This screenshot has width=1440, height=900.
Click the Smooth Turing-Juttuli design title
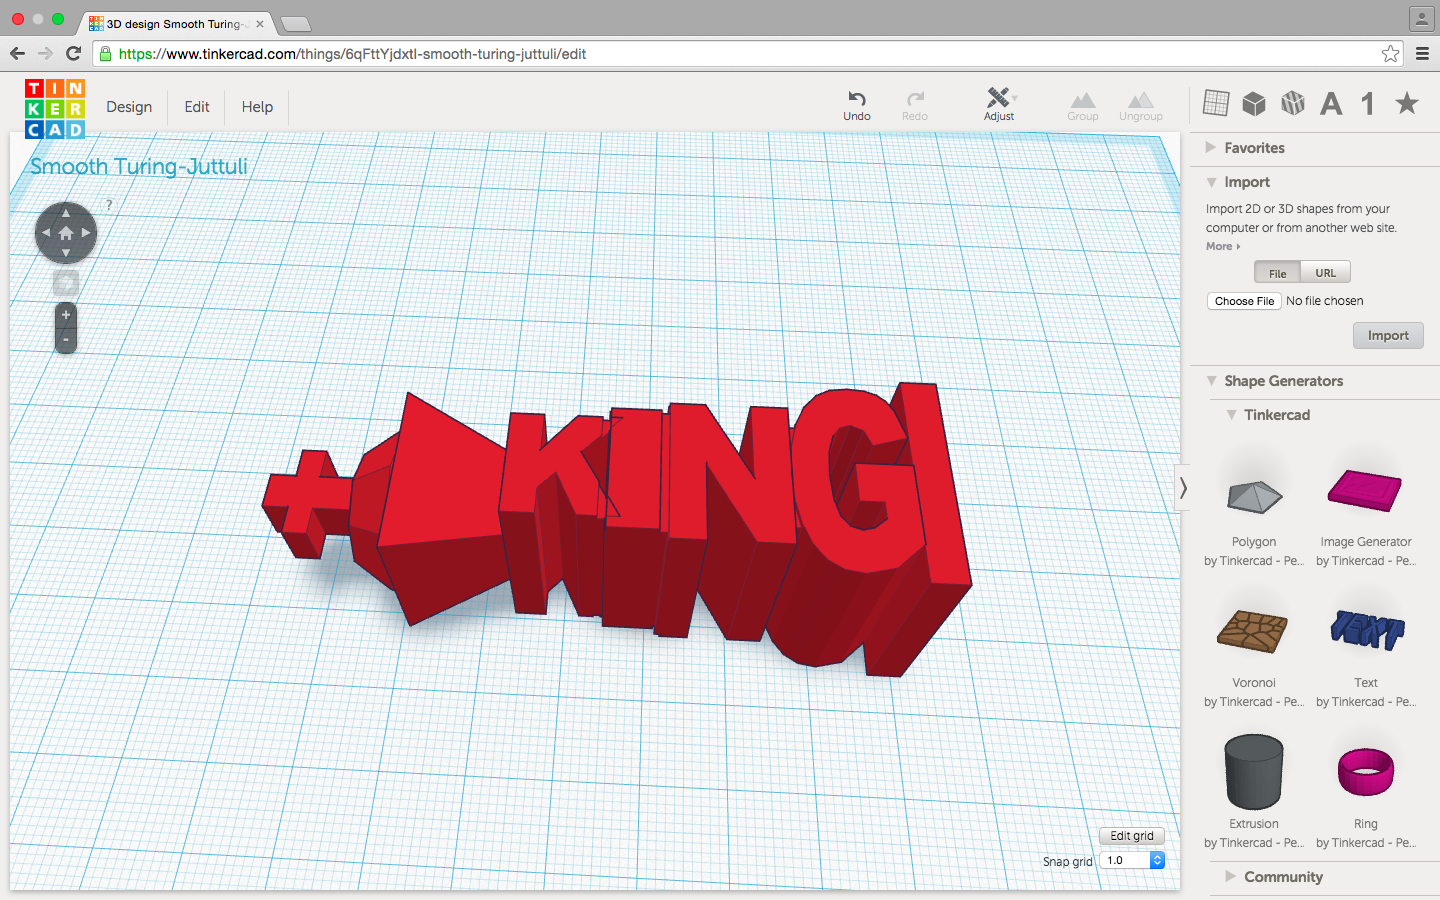click(x=139, y=166)
